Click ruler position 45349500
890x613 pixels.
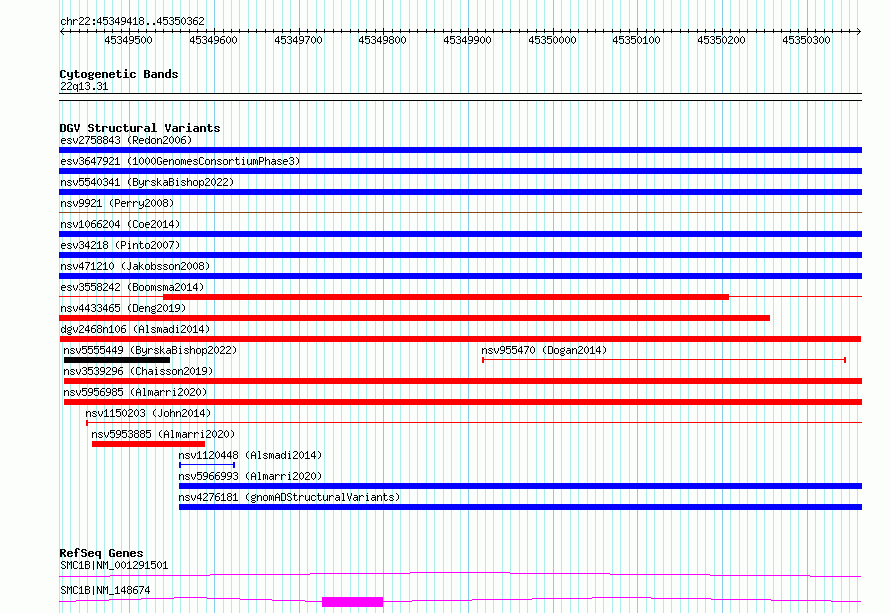128,40
